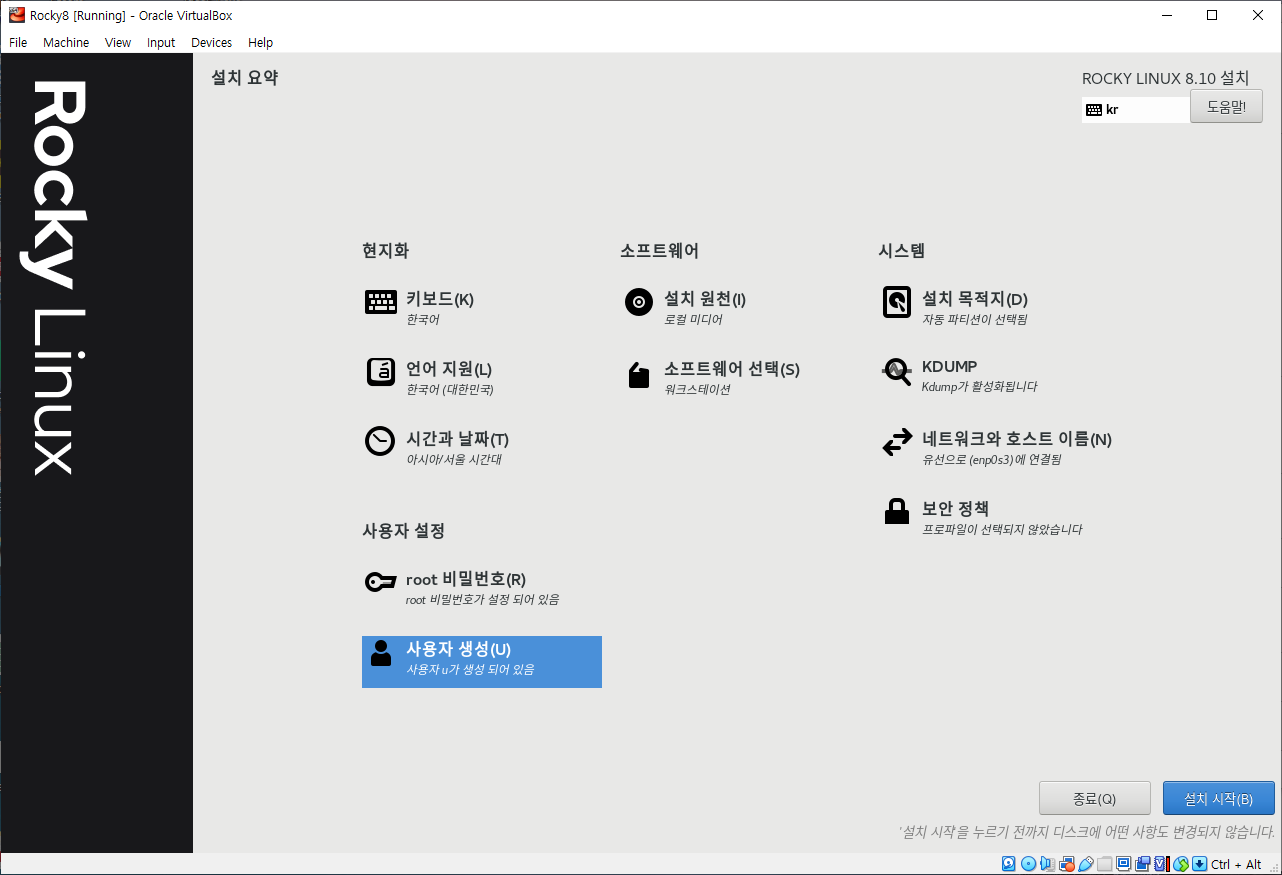Click the VirtualBox display status icon
The width and height of the screenshot is (1282, 875).
pos(1124,864)
